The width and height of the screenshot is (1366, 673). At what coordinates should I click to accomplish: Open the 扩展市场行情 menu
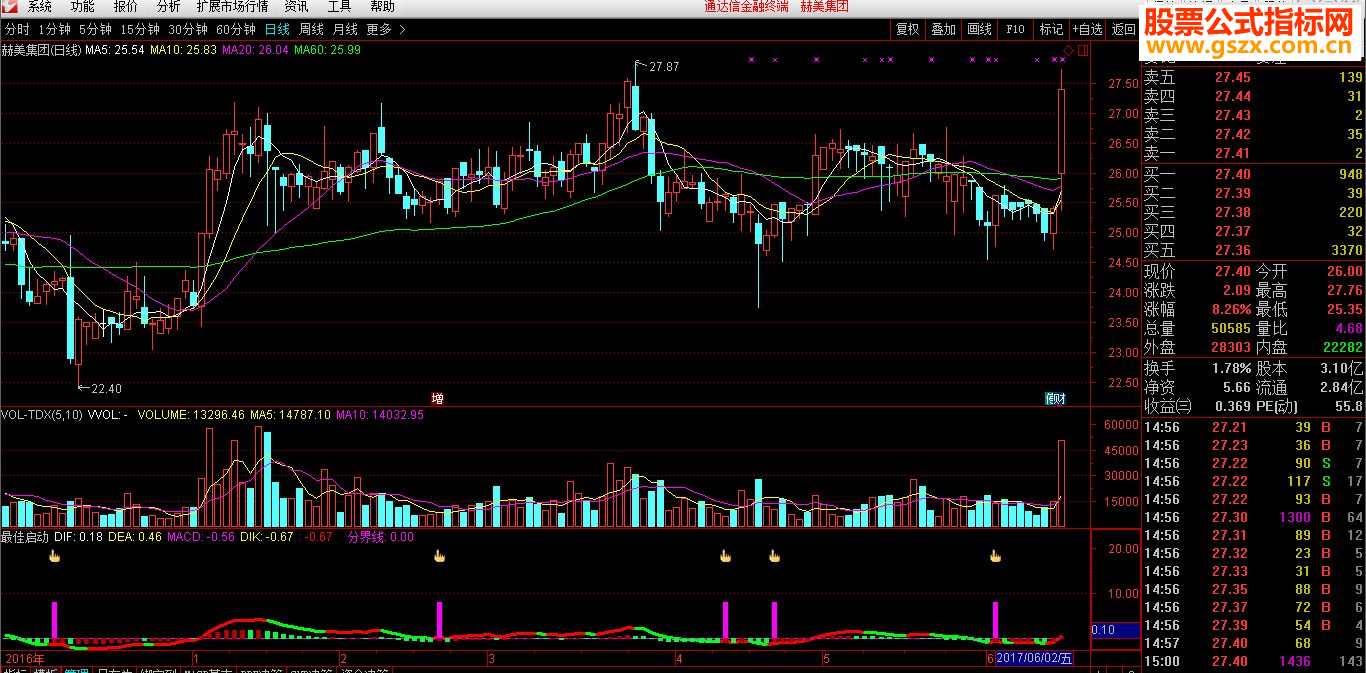233,6
